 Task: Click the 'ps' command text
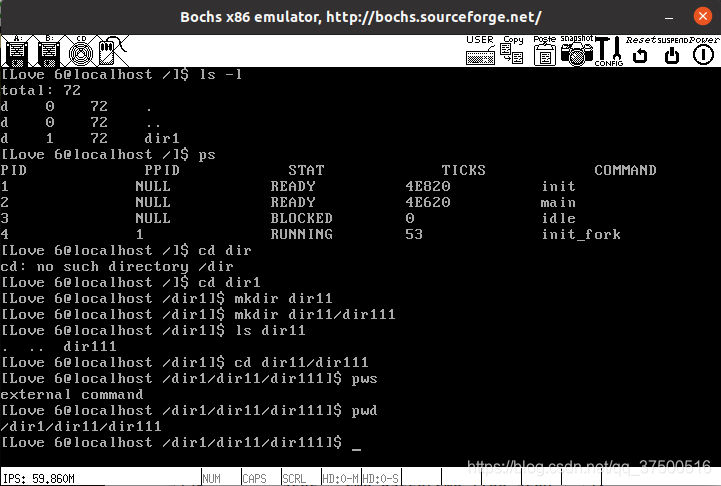pos(207,154)
